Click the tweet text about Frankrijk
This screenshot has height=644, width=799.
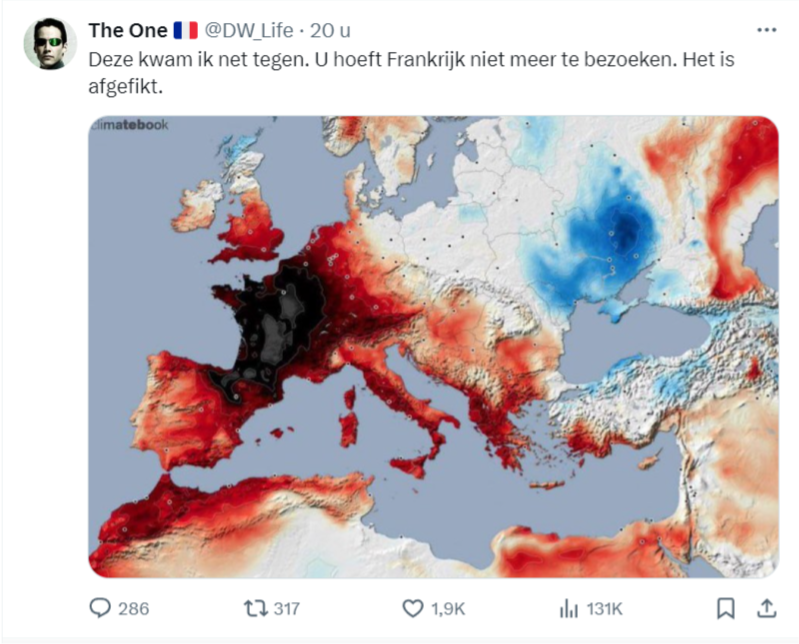411,73
